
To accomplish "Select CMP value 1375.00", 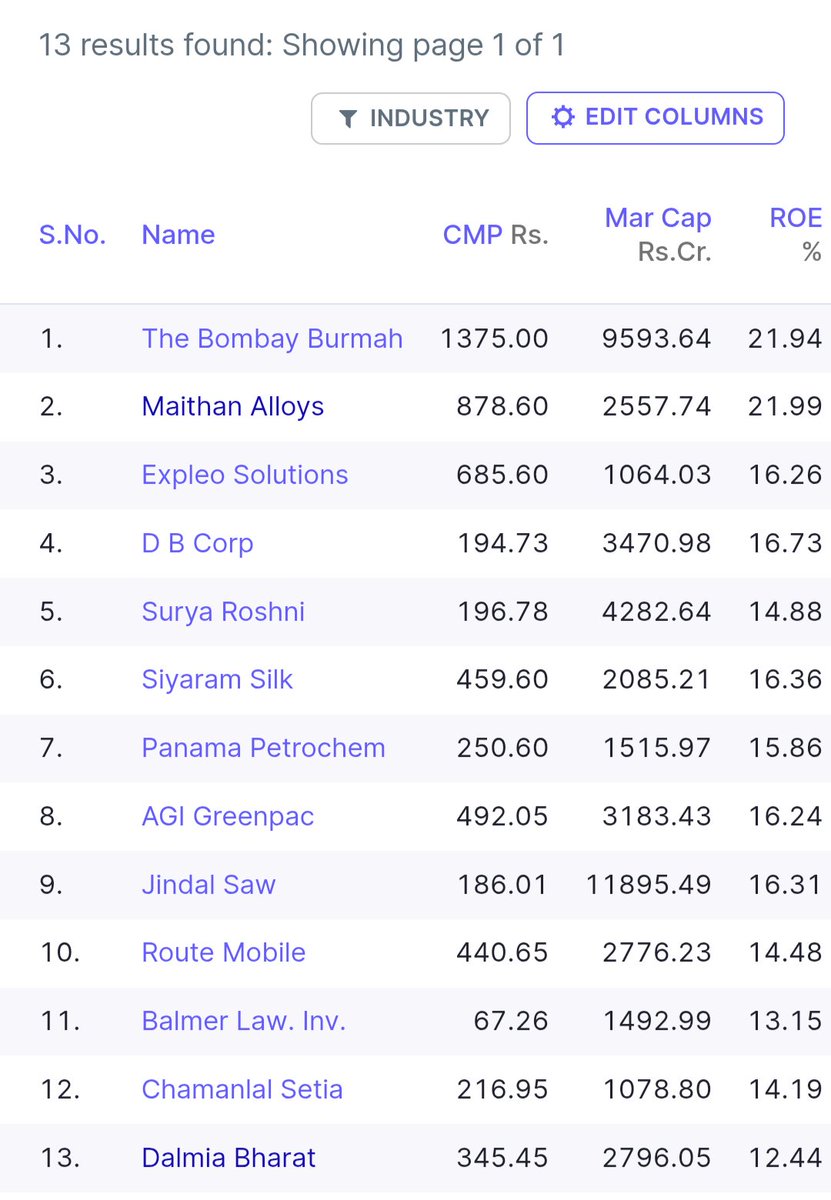I will click(x=494, y=339).
